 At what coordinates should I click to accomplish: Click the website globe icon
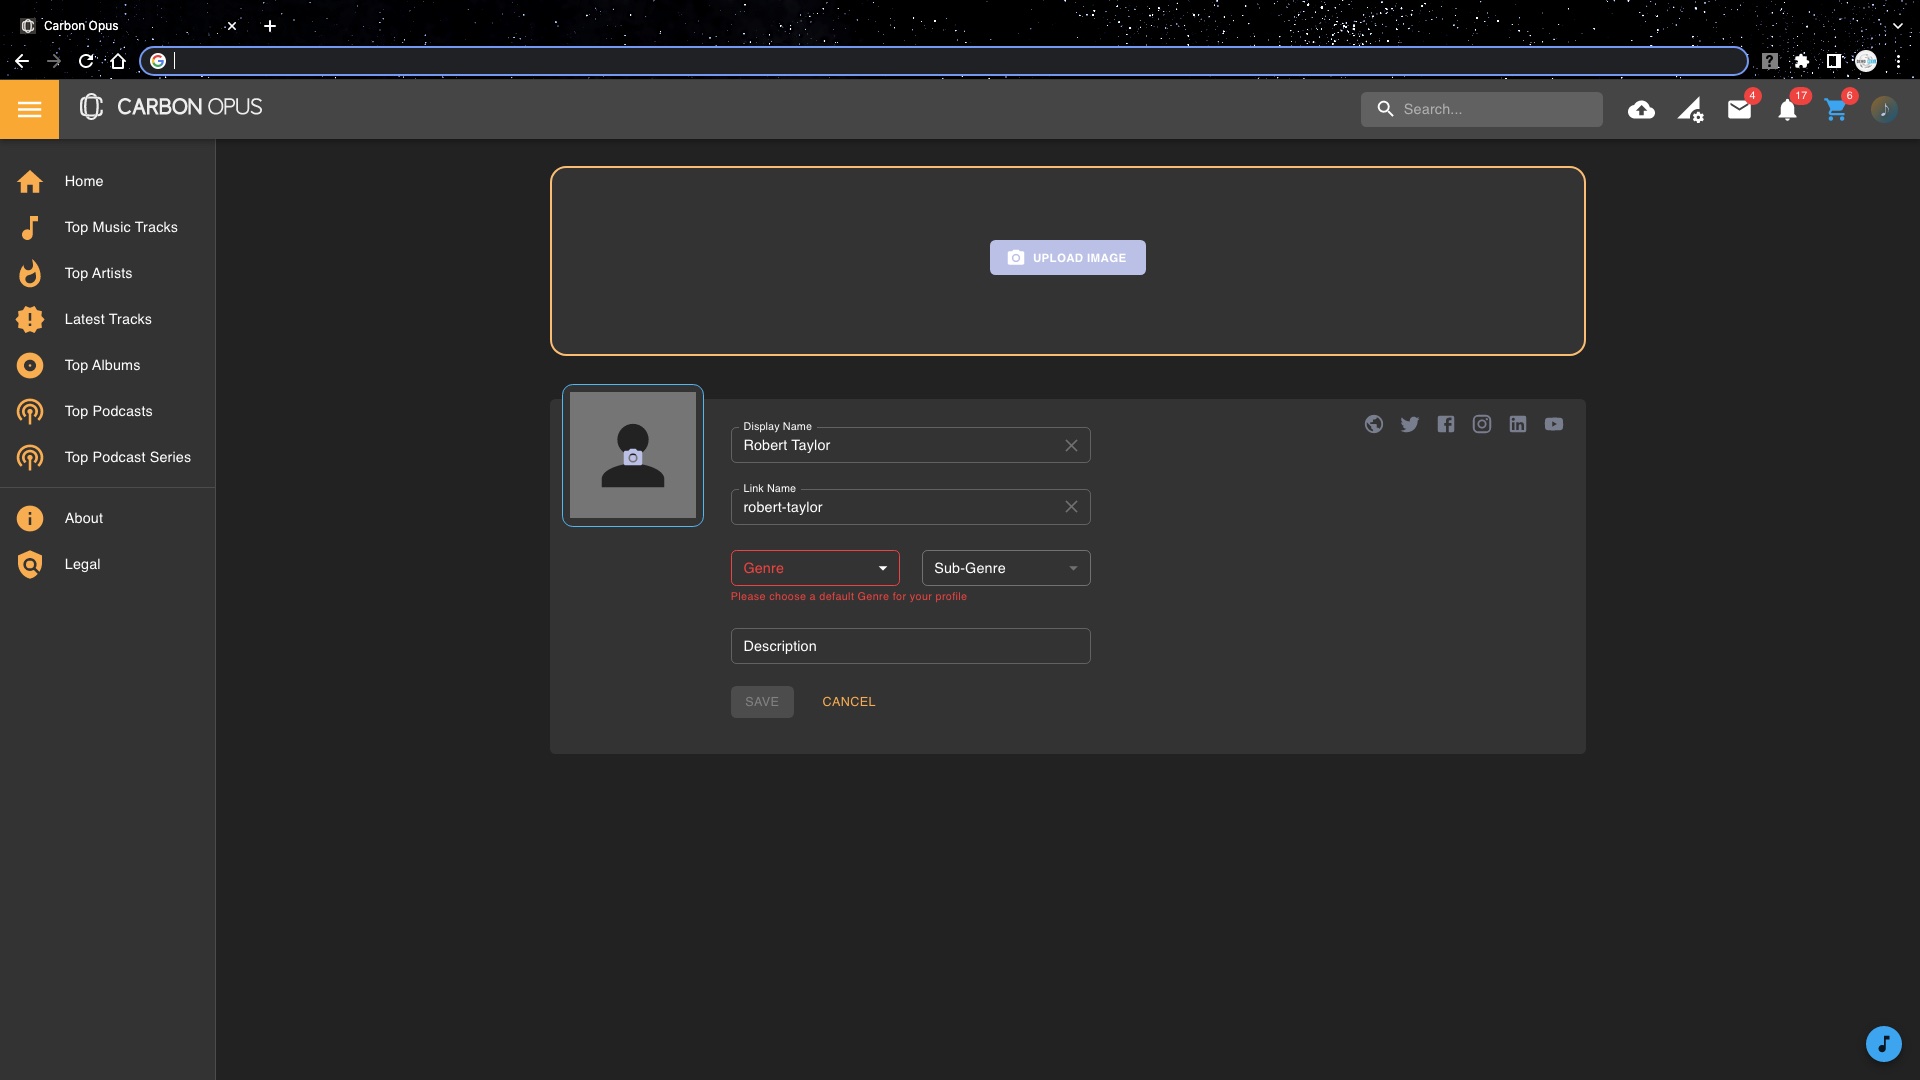click(x=1374, y=424)
